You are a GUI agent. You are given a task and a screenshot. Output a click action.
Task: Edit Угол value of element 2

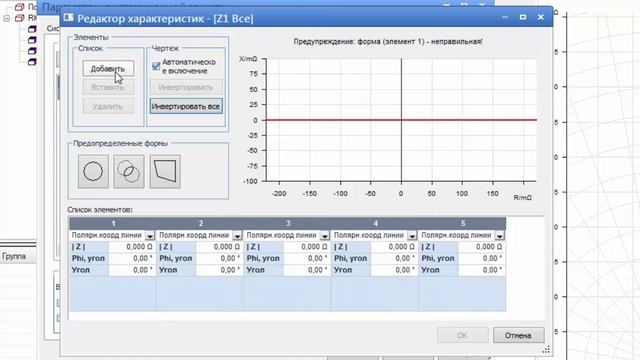point(219,270)
